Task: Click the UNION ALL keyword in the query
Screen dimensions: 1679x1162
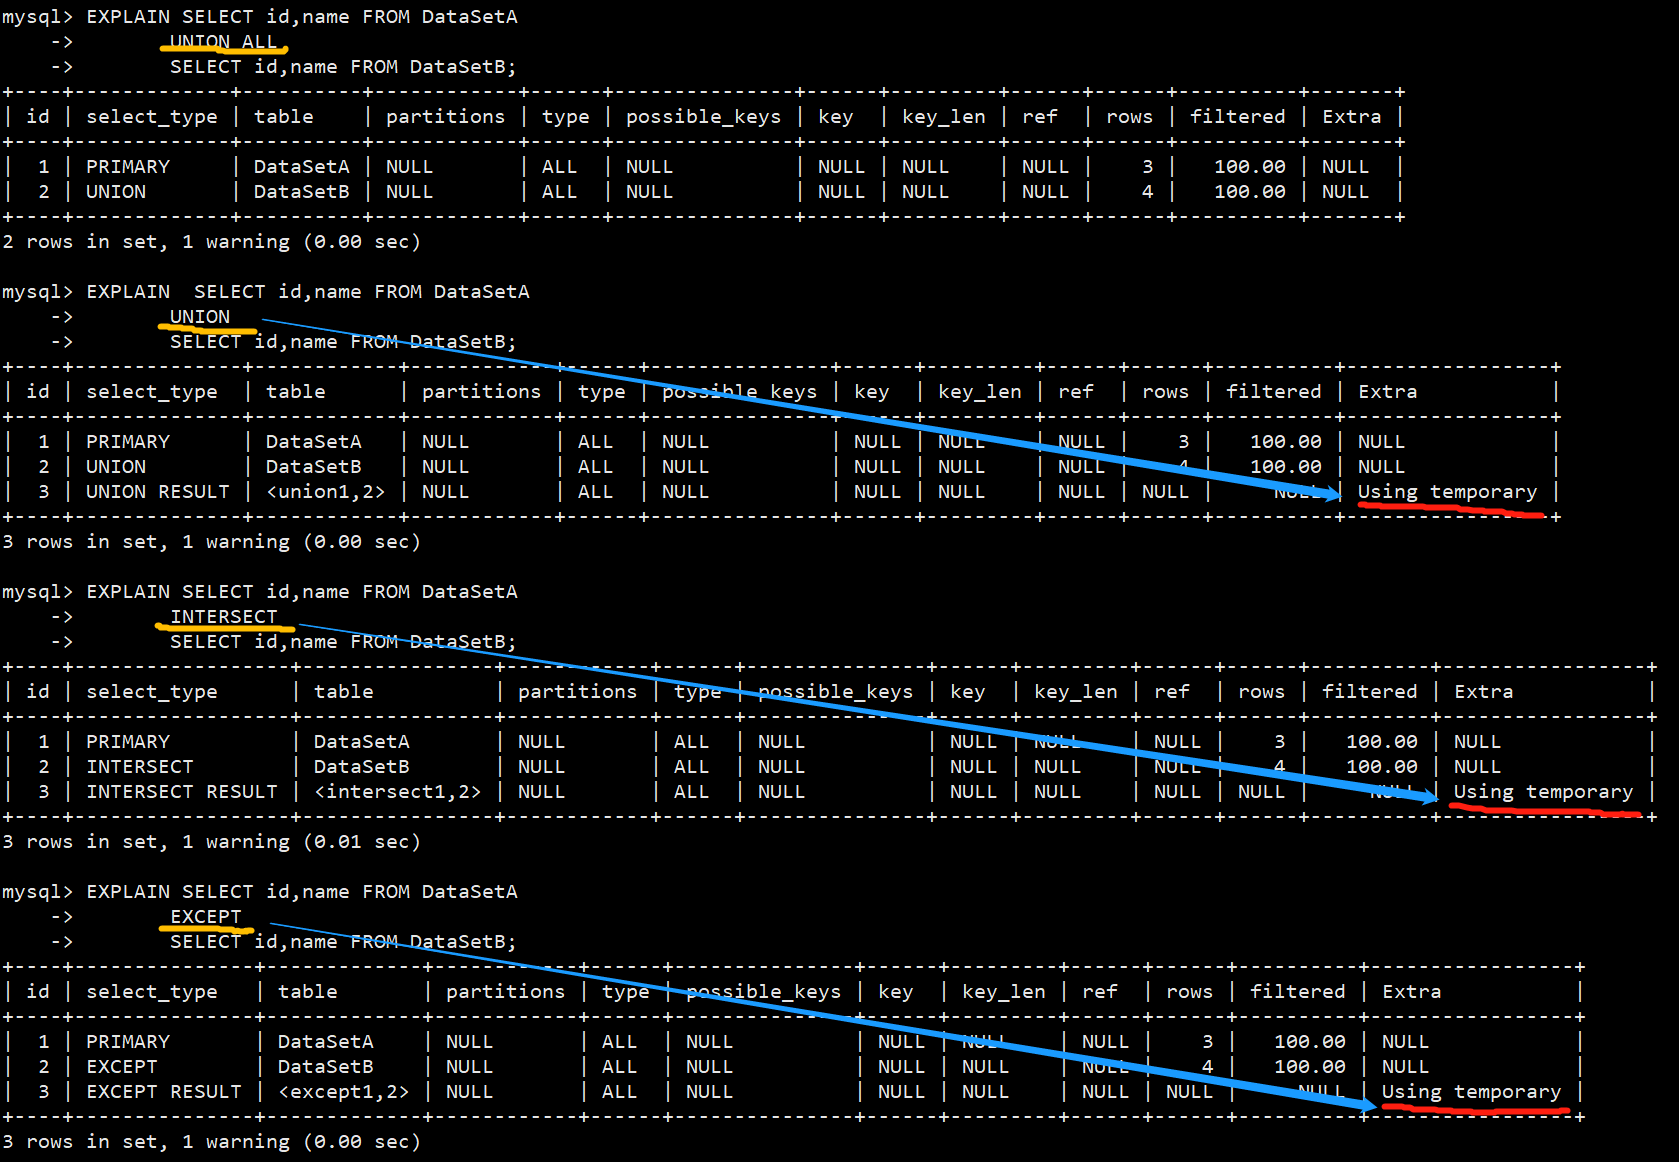Action: click(x=223, y=42)
